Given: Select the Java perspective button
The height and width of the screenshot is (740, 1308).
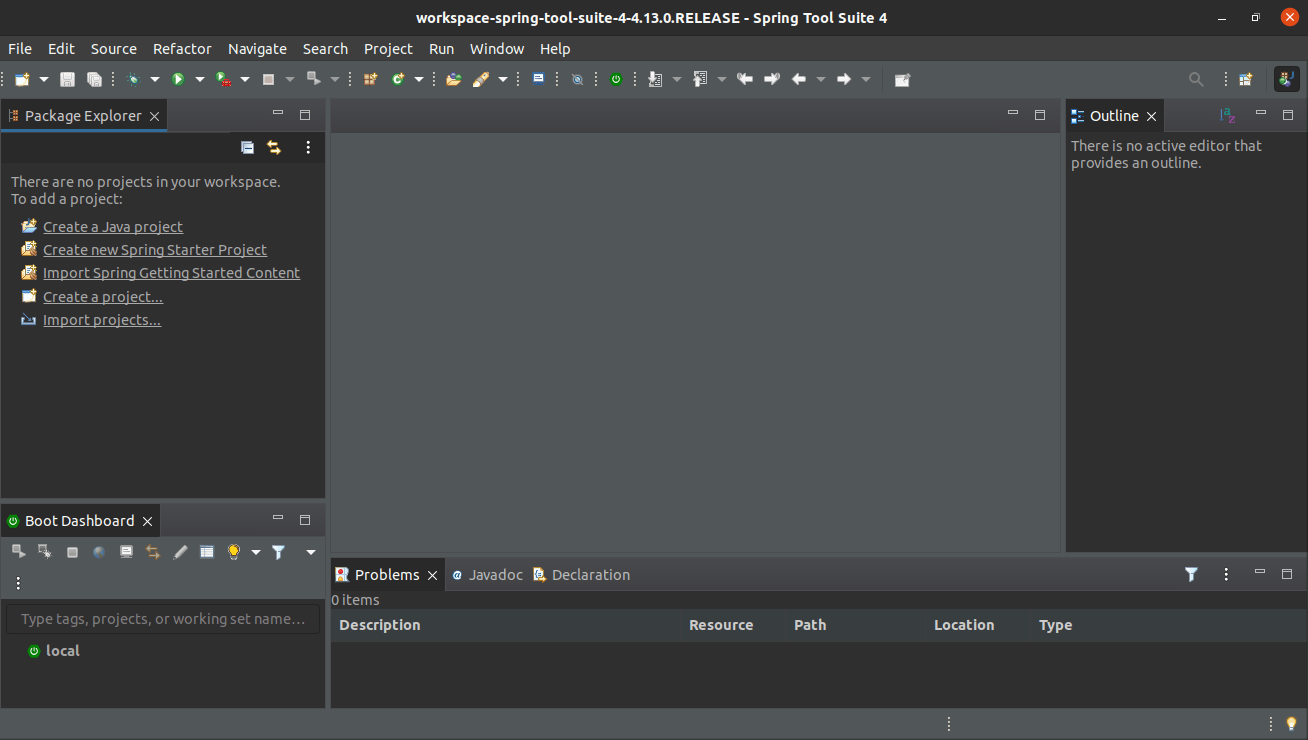Looking at the screenshot, I should point(1287,79).
